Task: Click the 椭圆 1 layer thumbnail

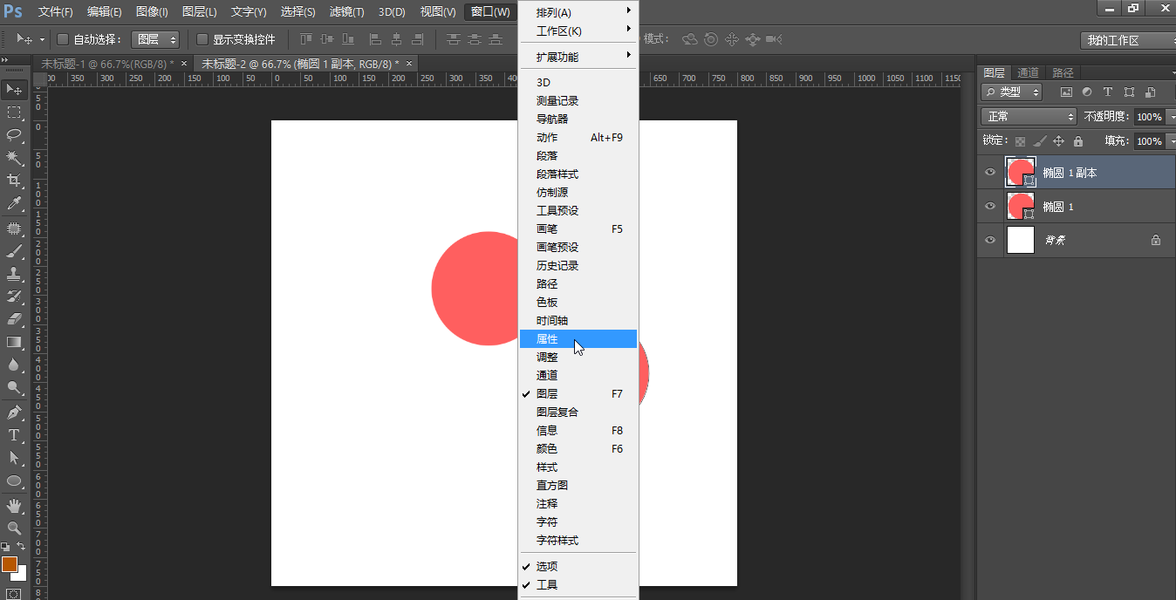Action: click(1020, 206)
